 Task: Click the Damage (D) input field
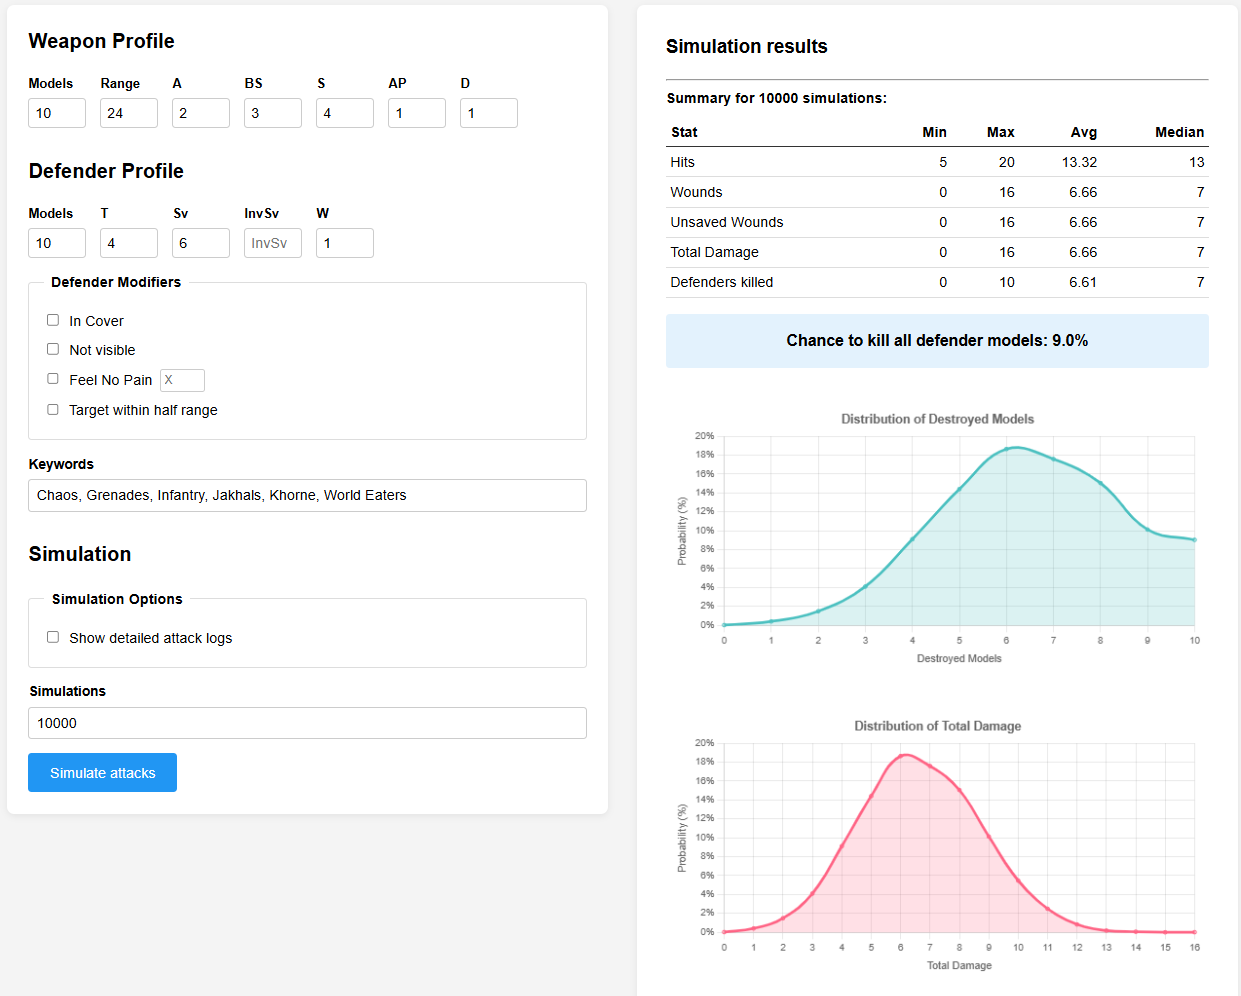489,113
